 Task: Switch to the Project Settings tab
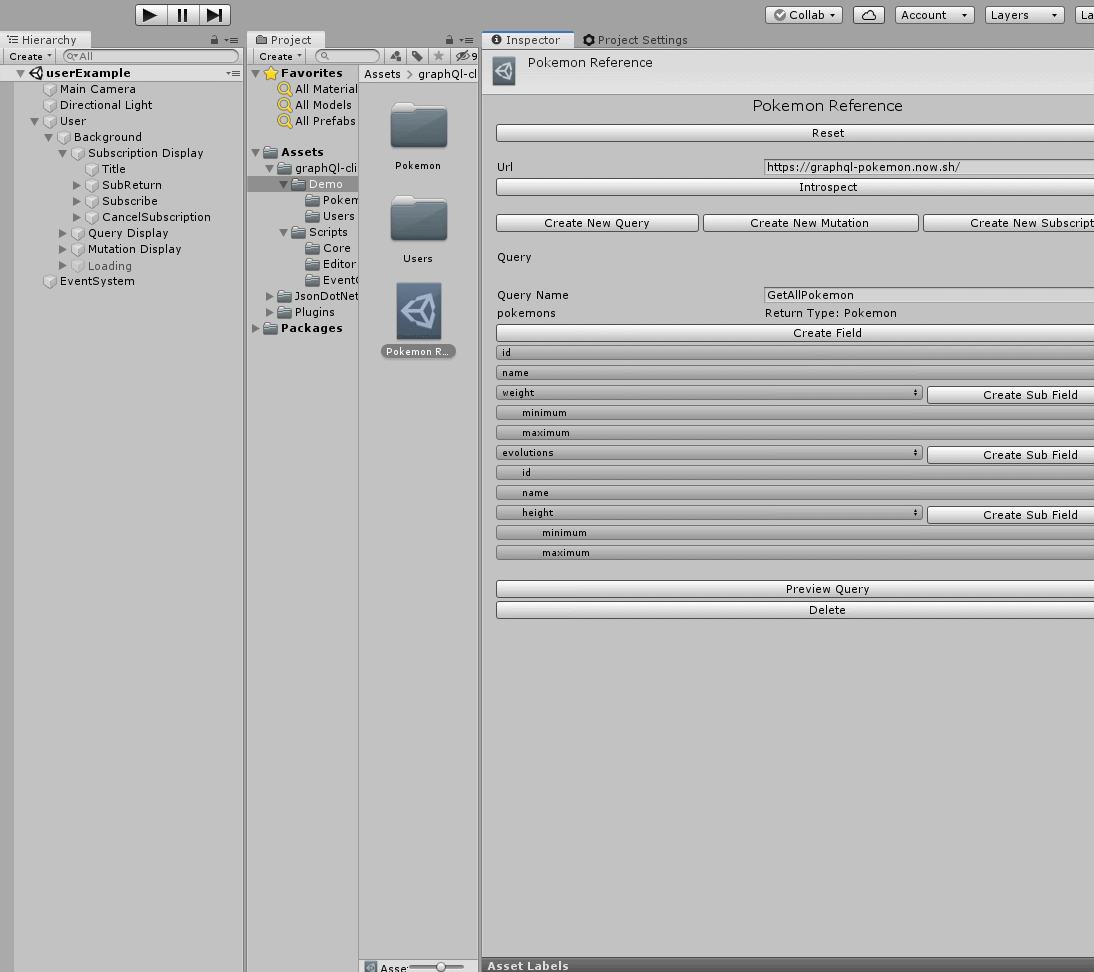coord(635,40)
